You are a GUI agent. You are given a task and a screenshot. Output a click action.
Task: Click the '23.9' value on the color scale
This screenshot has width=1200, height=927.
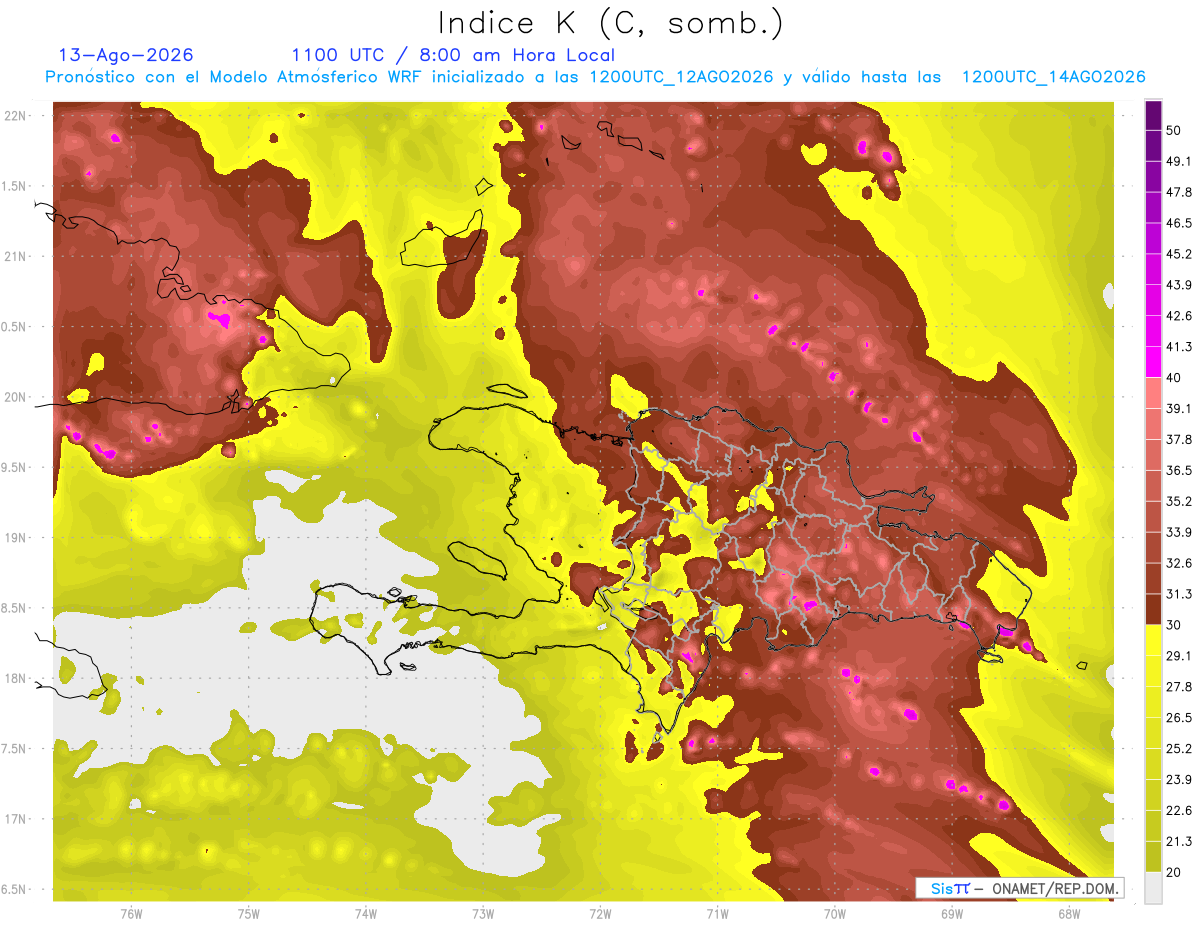coord(1178,780)
